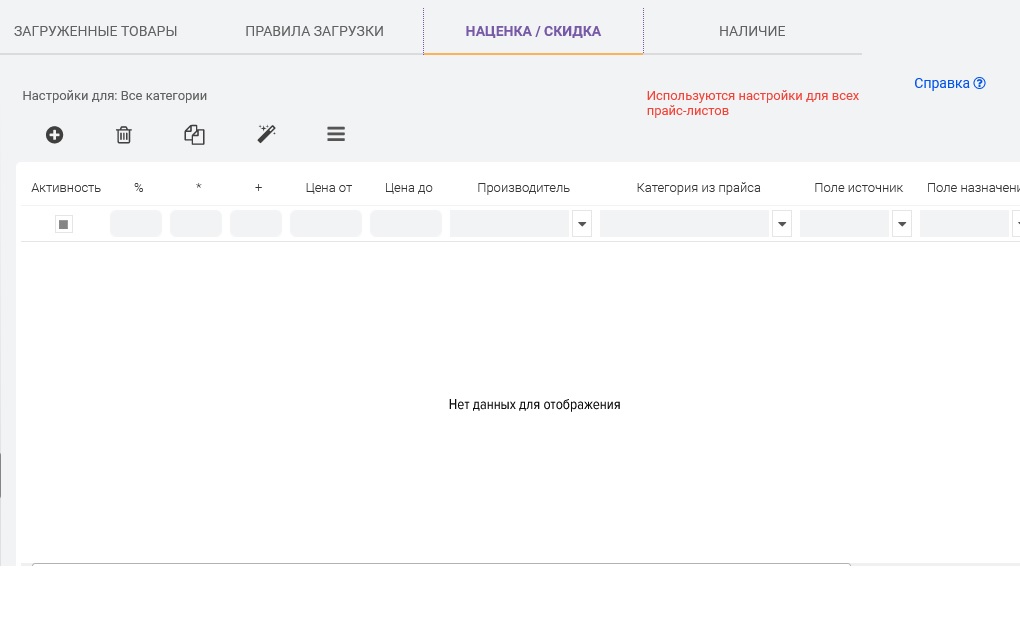Click the + addition filter field
This screenshot has height=640, width=1020.
point(256,224)
